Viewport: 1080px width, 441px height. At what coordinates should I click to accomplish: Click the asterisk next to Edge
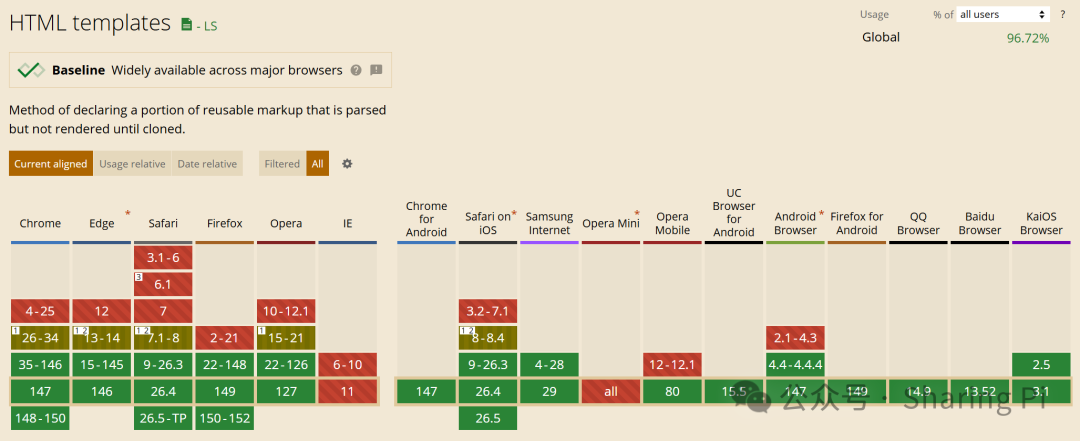(127, 214)
